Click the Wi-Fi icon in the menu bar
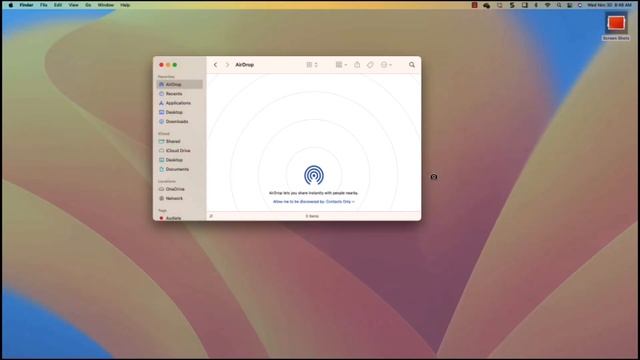Image resolution: width=640 pixels, height=360 pixels. pyautogui.click(x=548, y=5)
